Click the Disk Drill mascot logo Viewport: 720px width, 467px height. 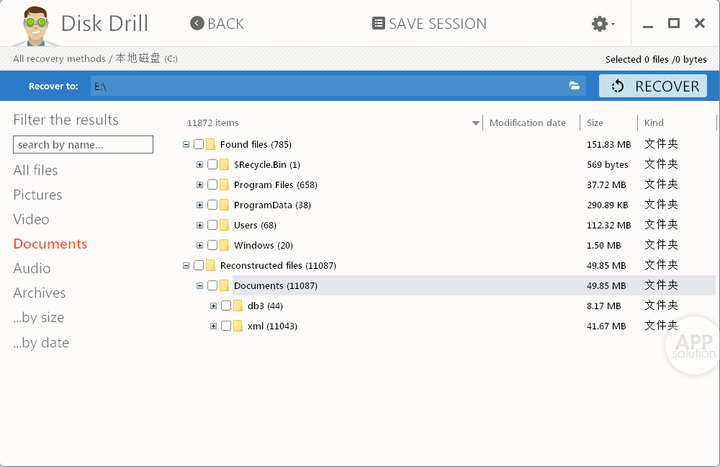(35, 26)
